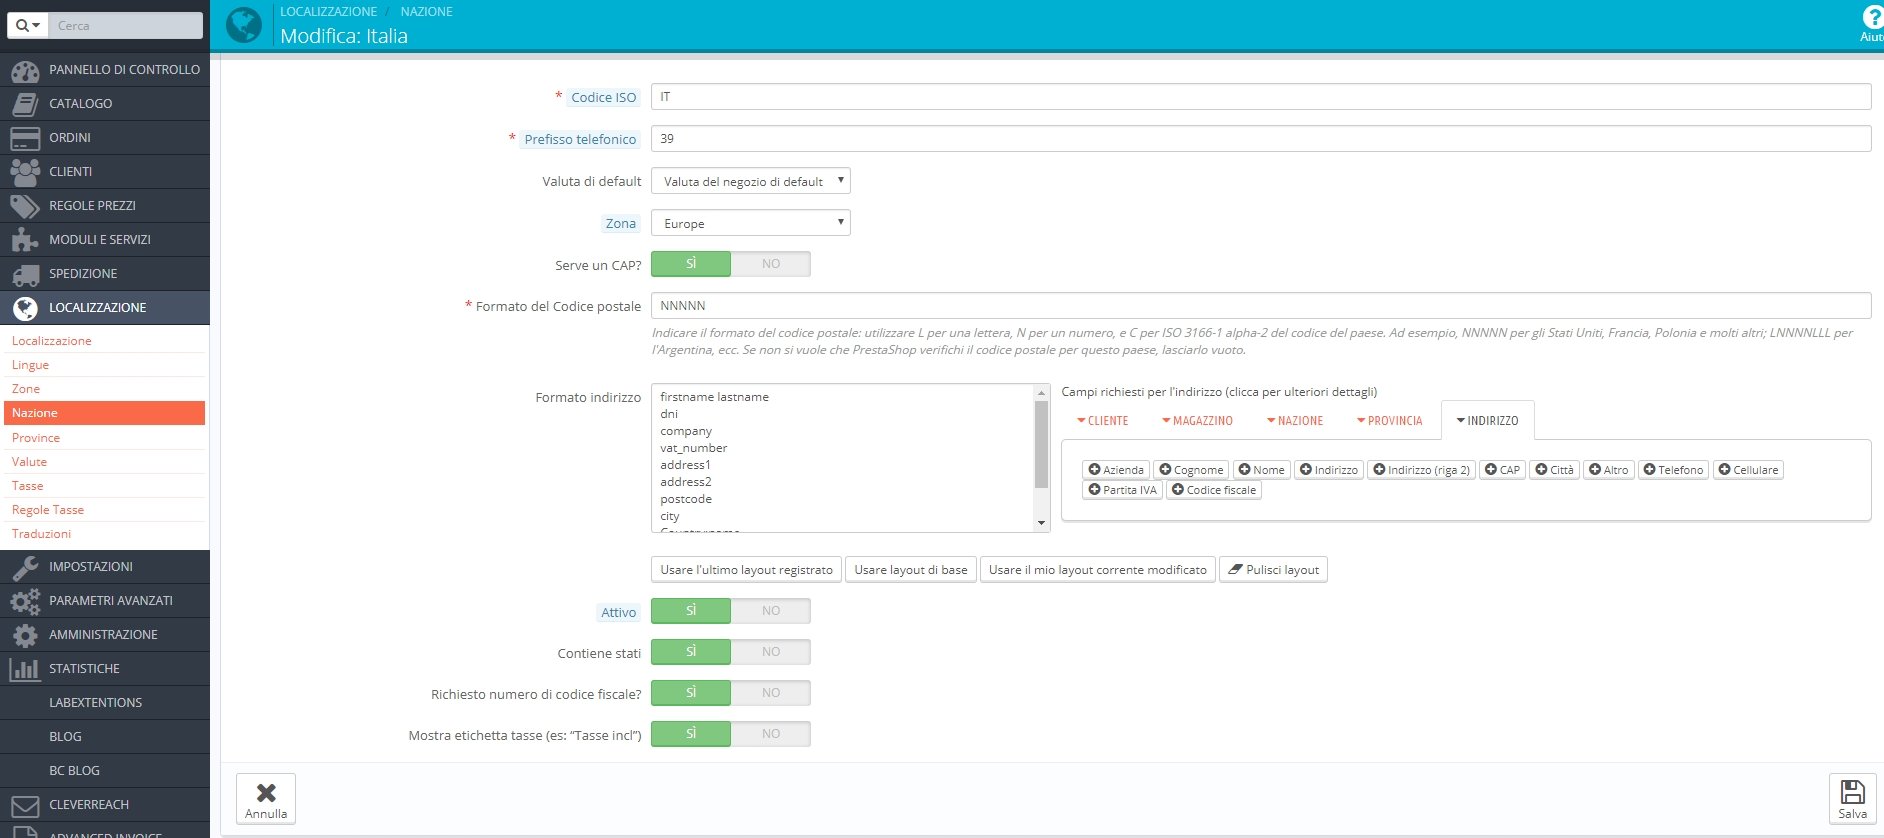Click the Statistiche bar chart icon
This screenshot has width=1884, height=838.
[25, 669]
